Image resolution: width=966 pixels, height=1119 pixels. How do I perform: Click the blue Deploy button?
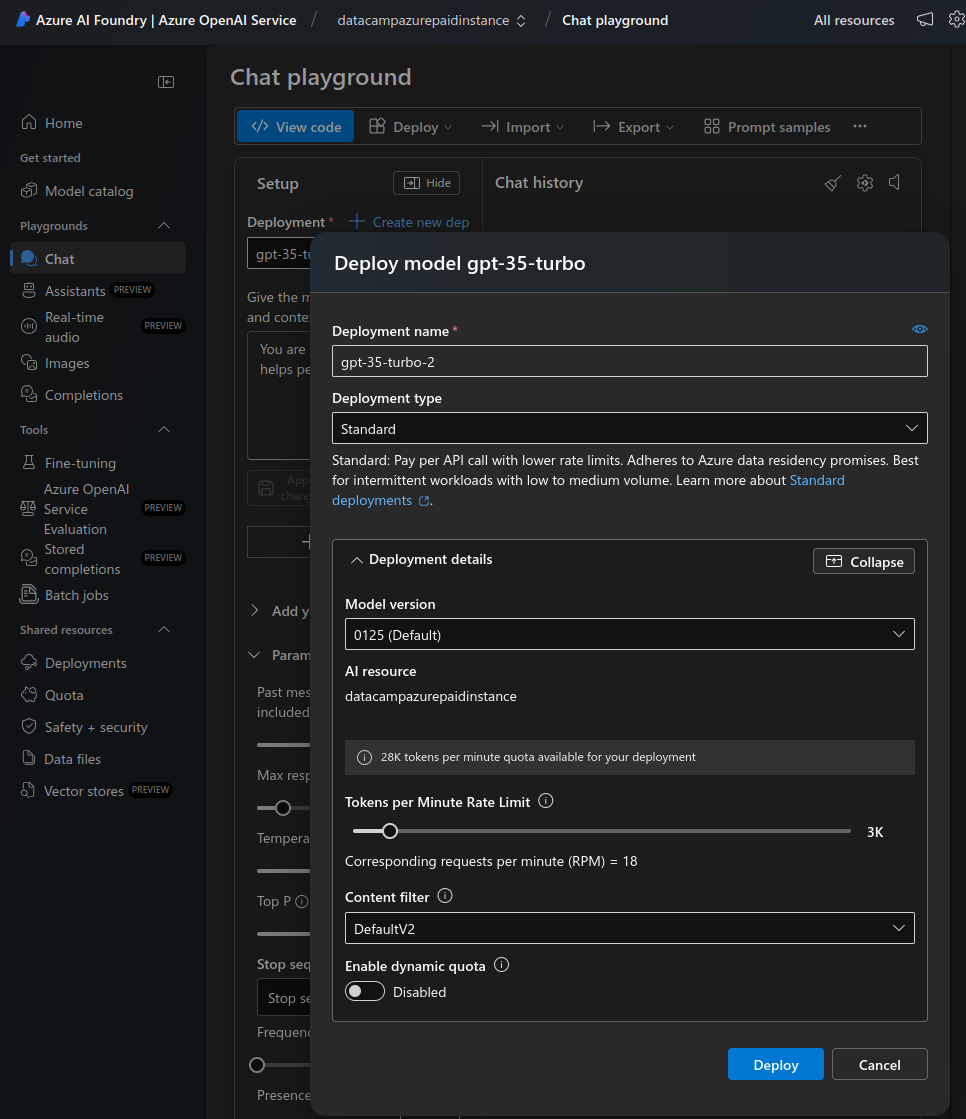pos(776,1064)
